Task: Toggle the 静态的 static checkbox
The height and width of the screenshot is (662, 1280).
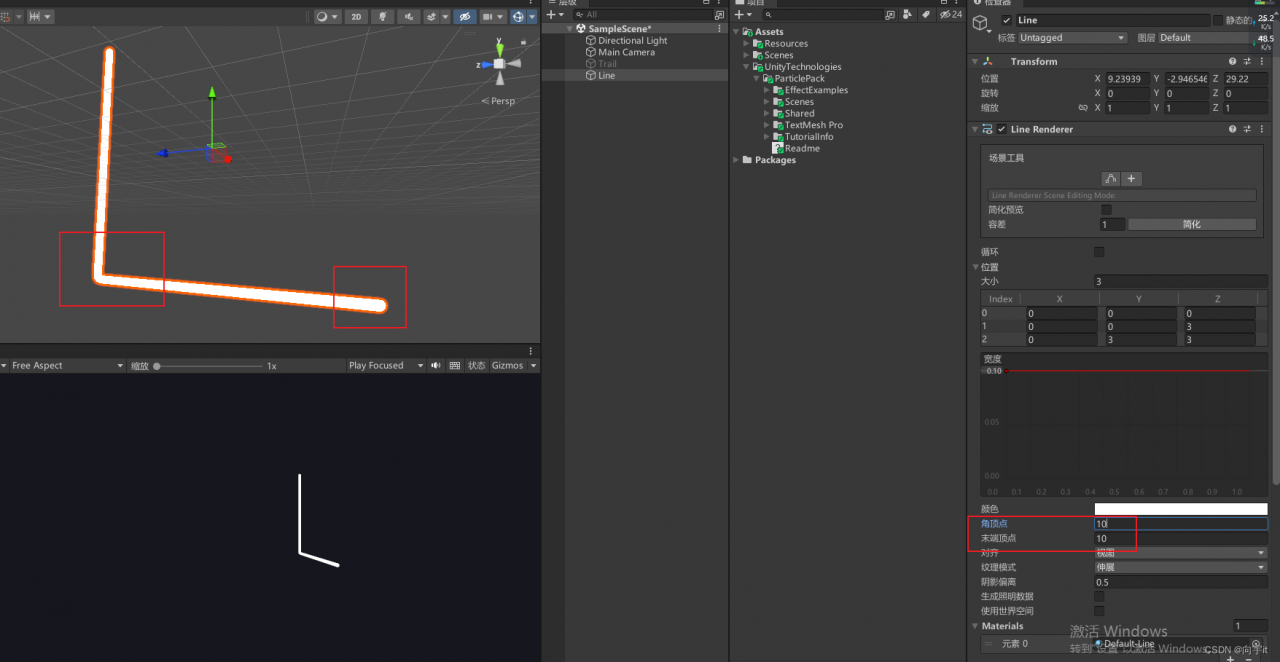Action: (1218, 20)
